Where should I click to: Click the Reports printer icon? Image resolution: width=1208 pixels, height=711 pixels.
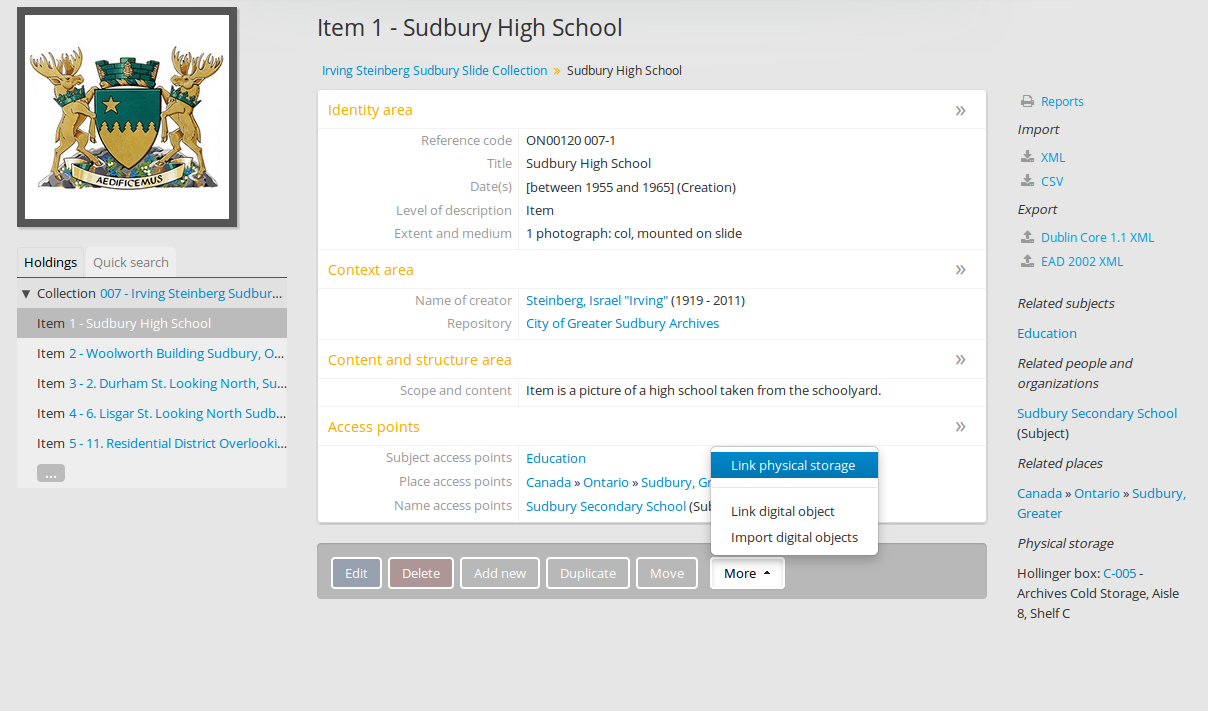(x=1027, y=102)
